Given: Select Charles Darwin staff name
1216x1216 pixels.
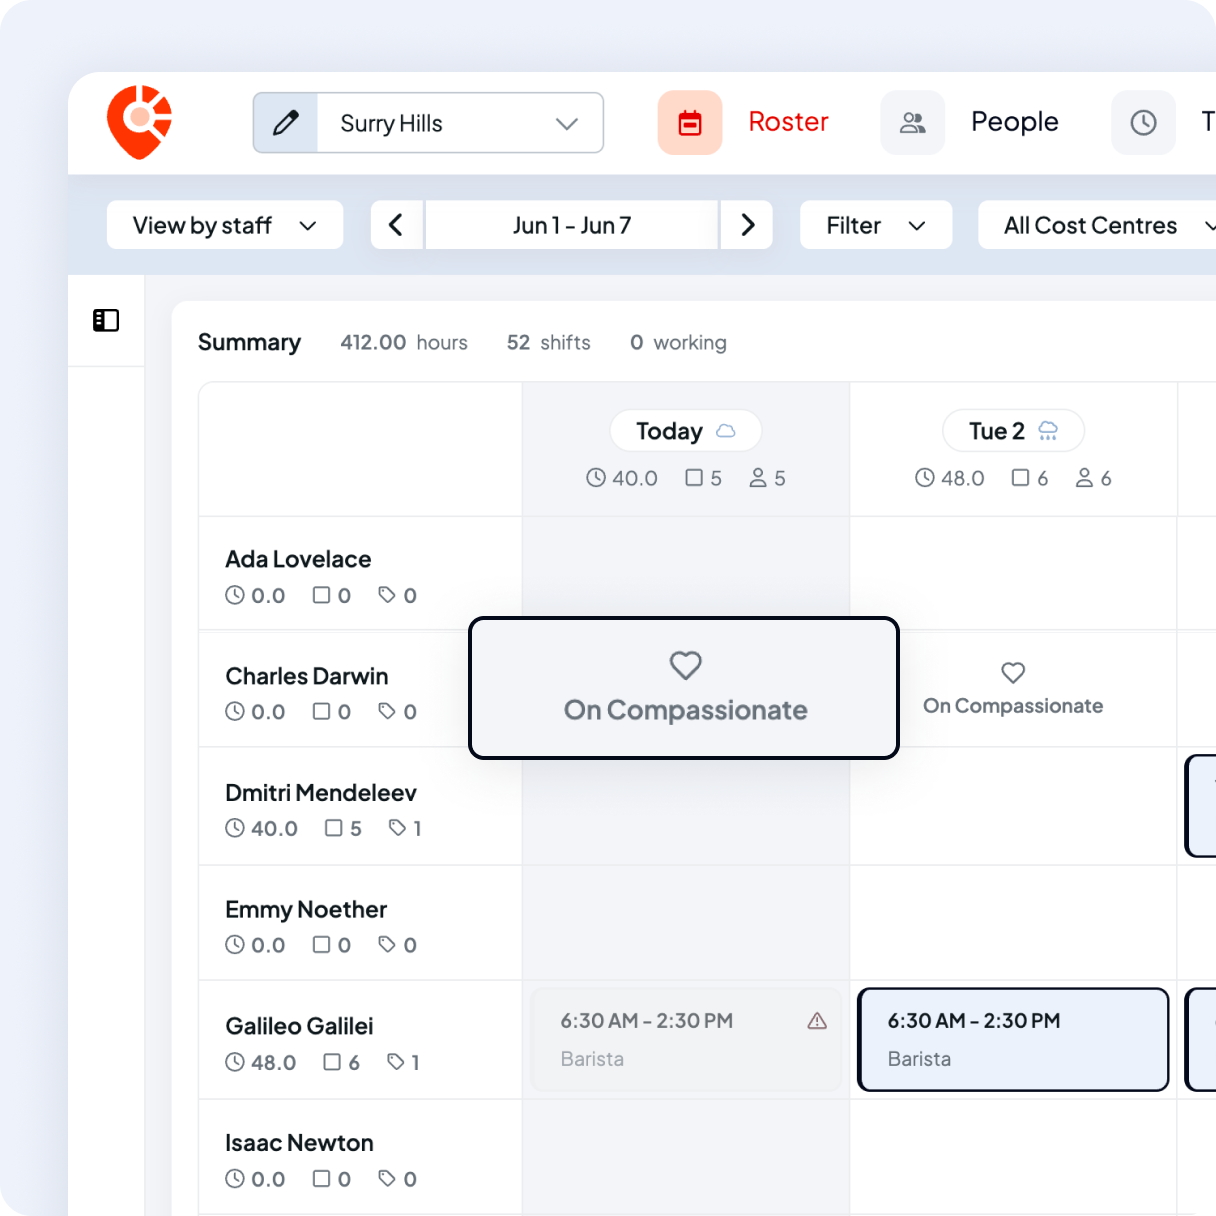Looking at the screenshot, I should click(307, 676).
